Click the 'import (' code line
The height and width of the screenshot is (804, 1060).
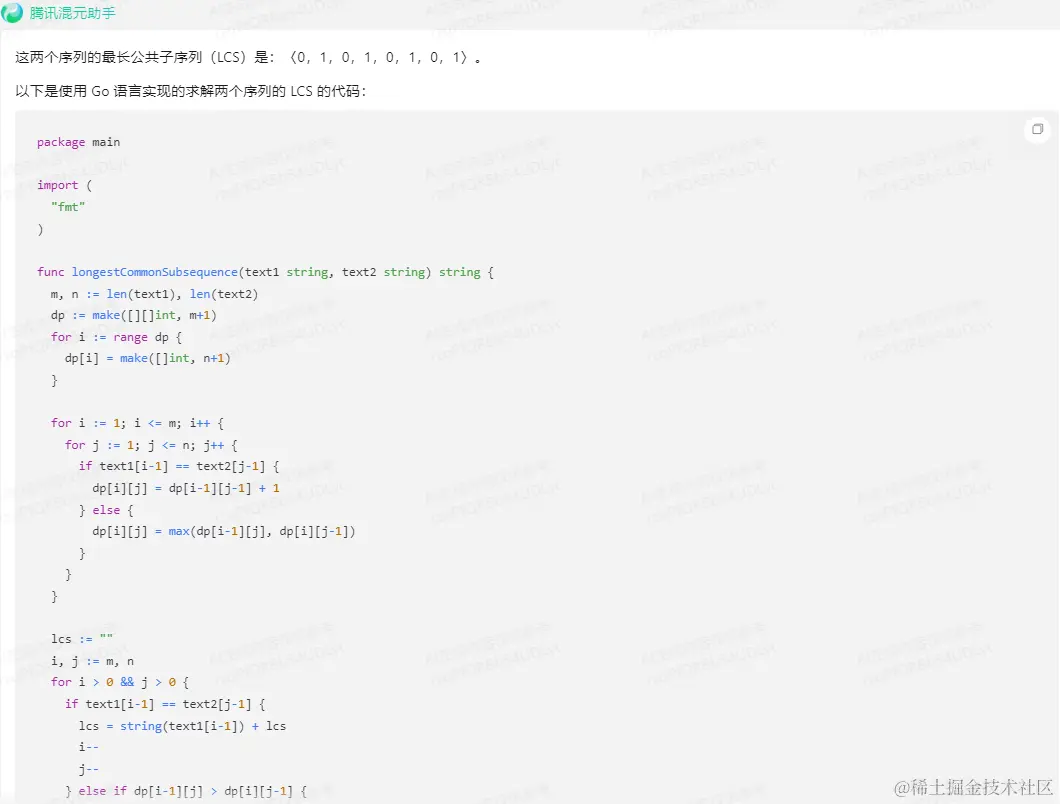pos(64,185)
